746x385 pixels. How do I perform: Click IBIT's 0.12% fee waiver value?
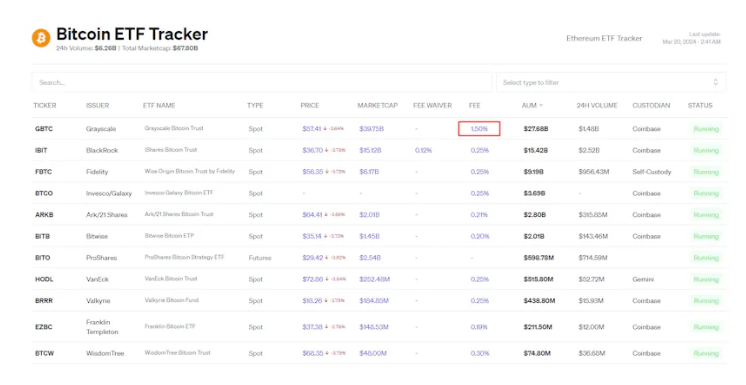point(423,150)
